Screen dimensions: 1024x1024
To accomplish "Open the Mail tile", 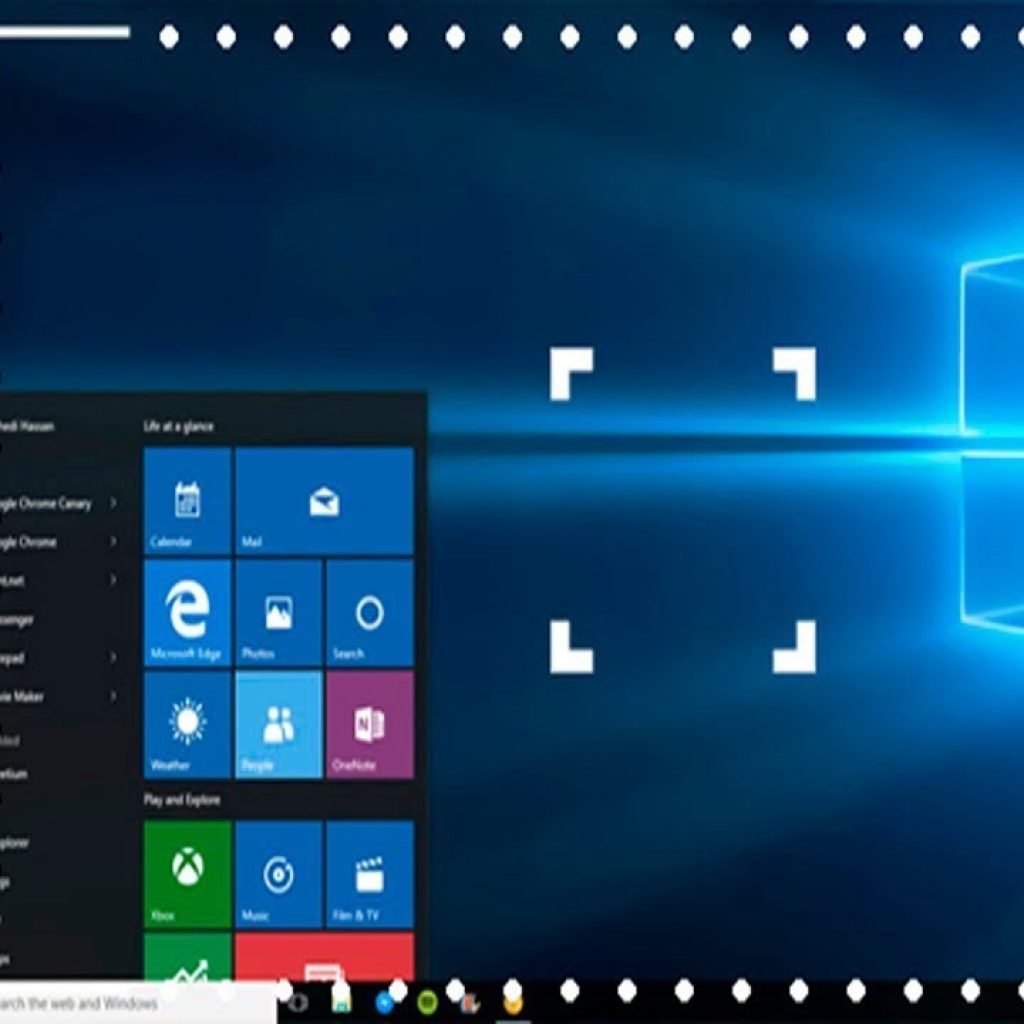I will (x=324, y=500).
